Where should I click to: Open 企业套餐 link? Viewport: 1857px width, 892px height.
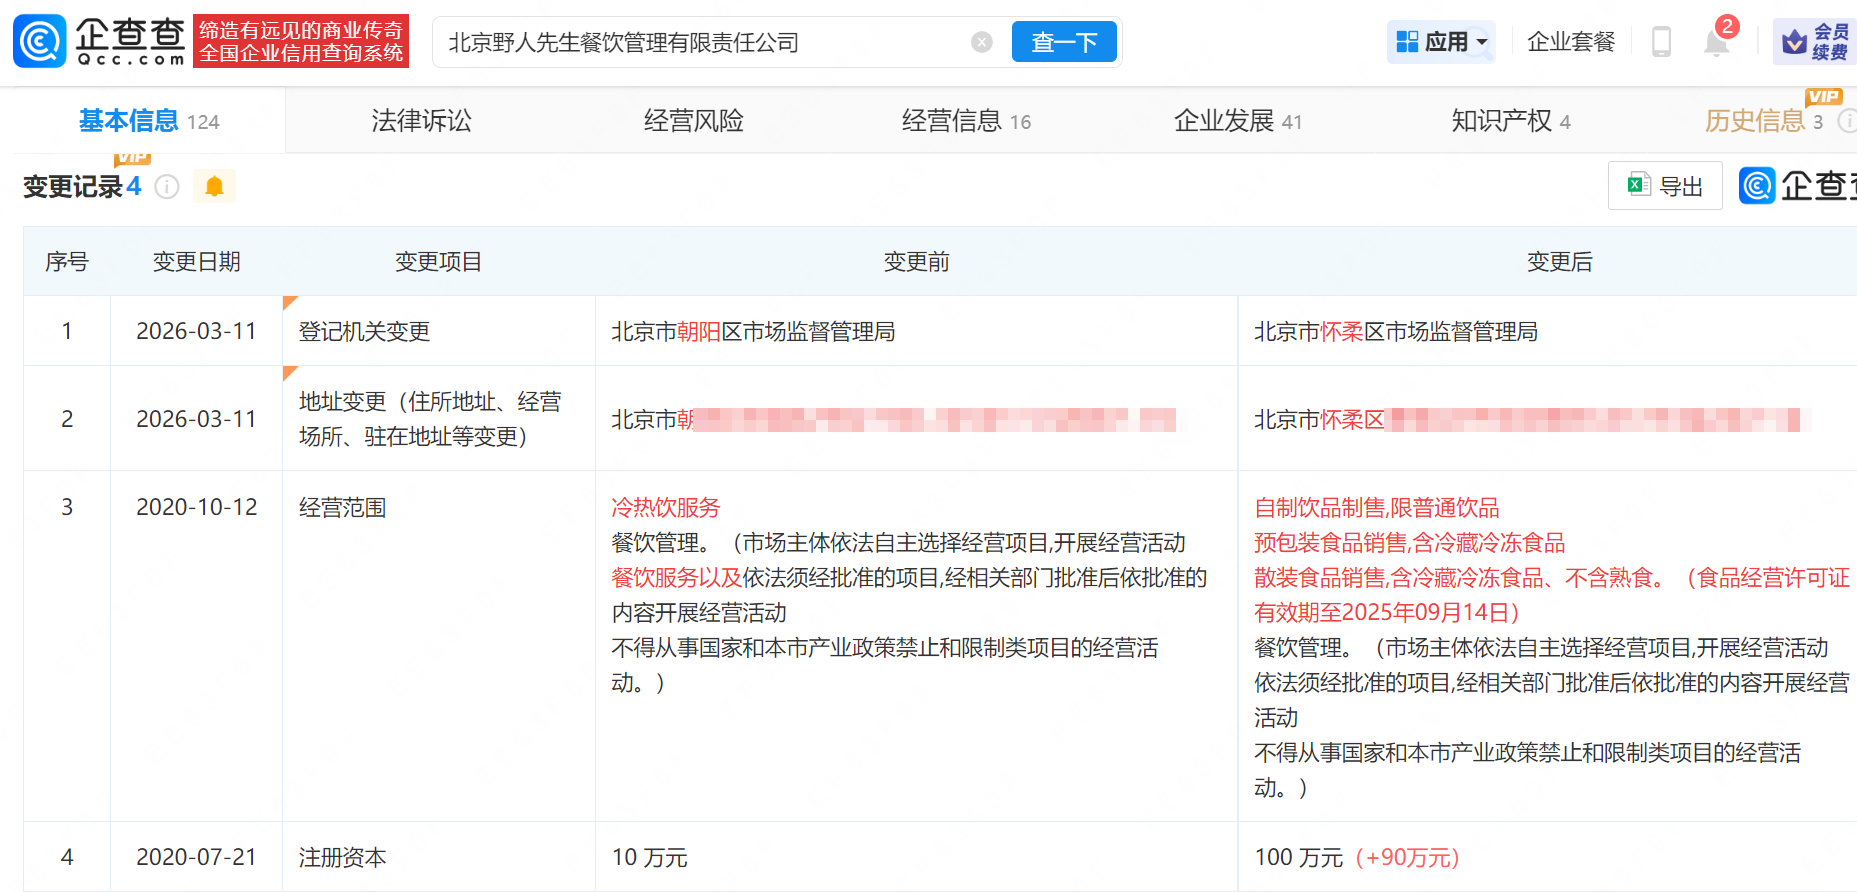click(x=1571, y=42)
